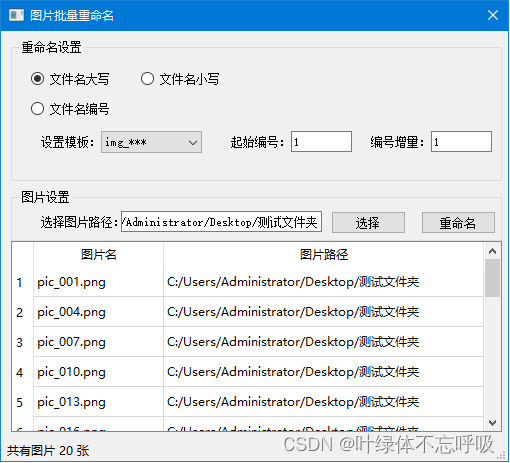Click the 编号增量 input field
This screenshot has width=510, height=463.
click(x=461, y=142)
